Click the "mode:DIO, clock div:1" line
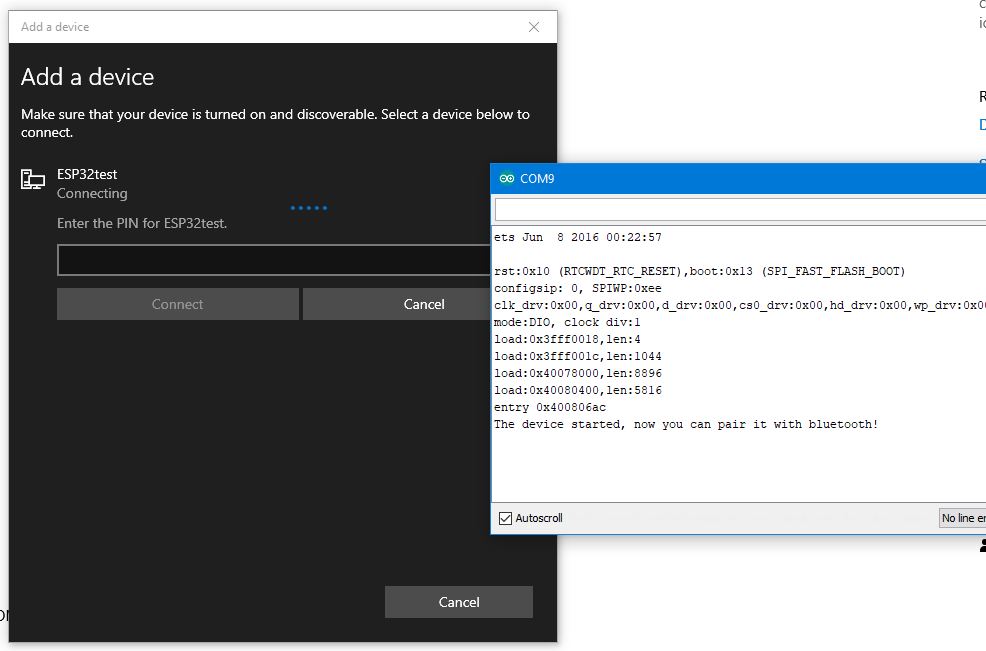The image size is (986, 651). click(x=567, y=322)
